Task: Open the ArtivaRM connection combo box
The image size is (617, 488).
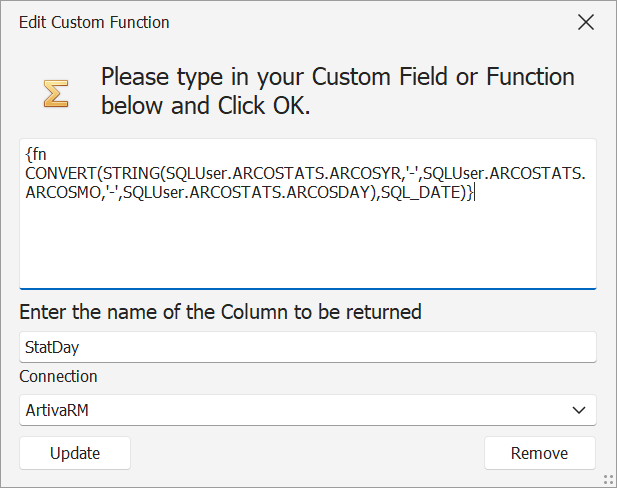Action: tap(308, 410)
